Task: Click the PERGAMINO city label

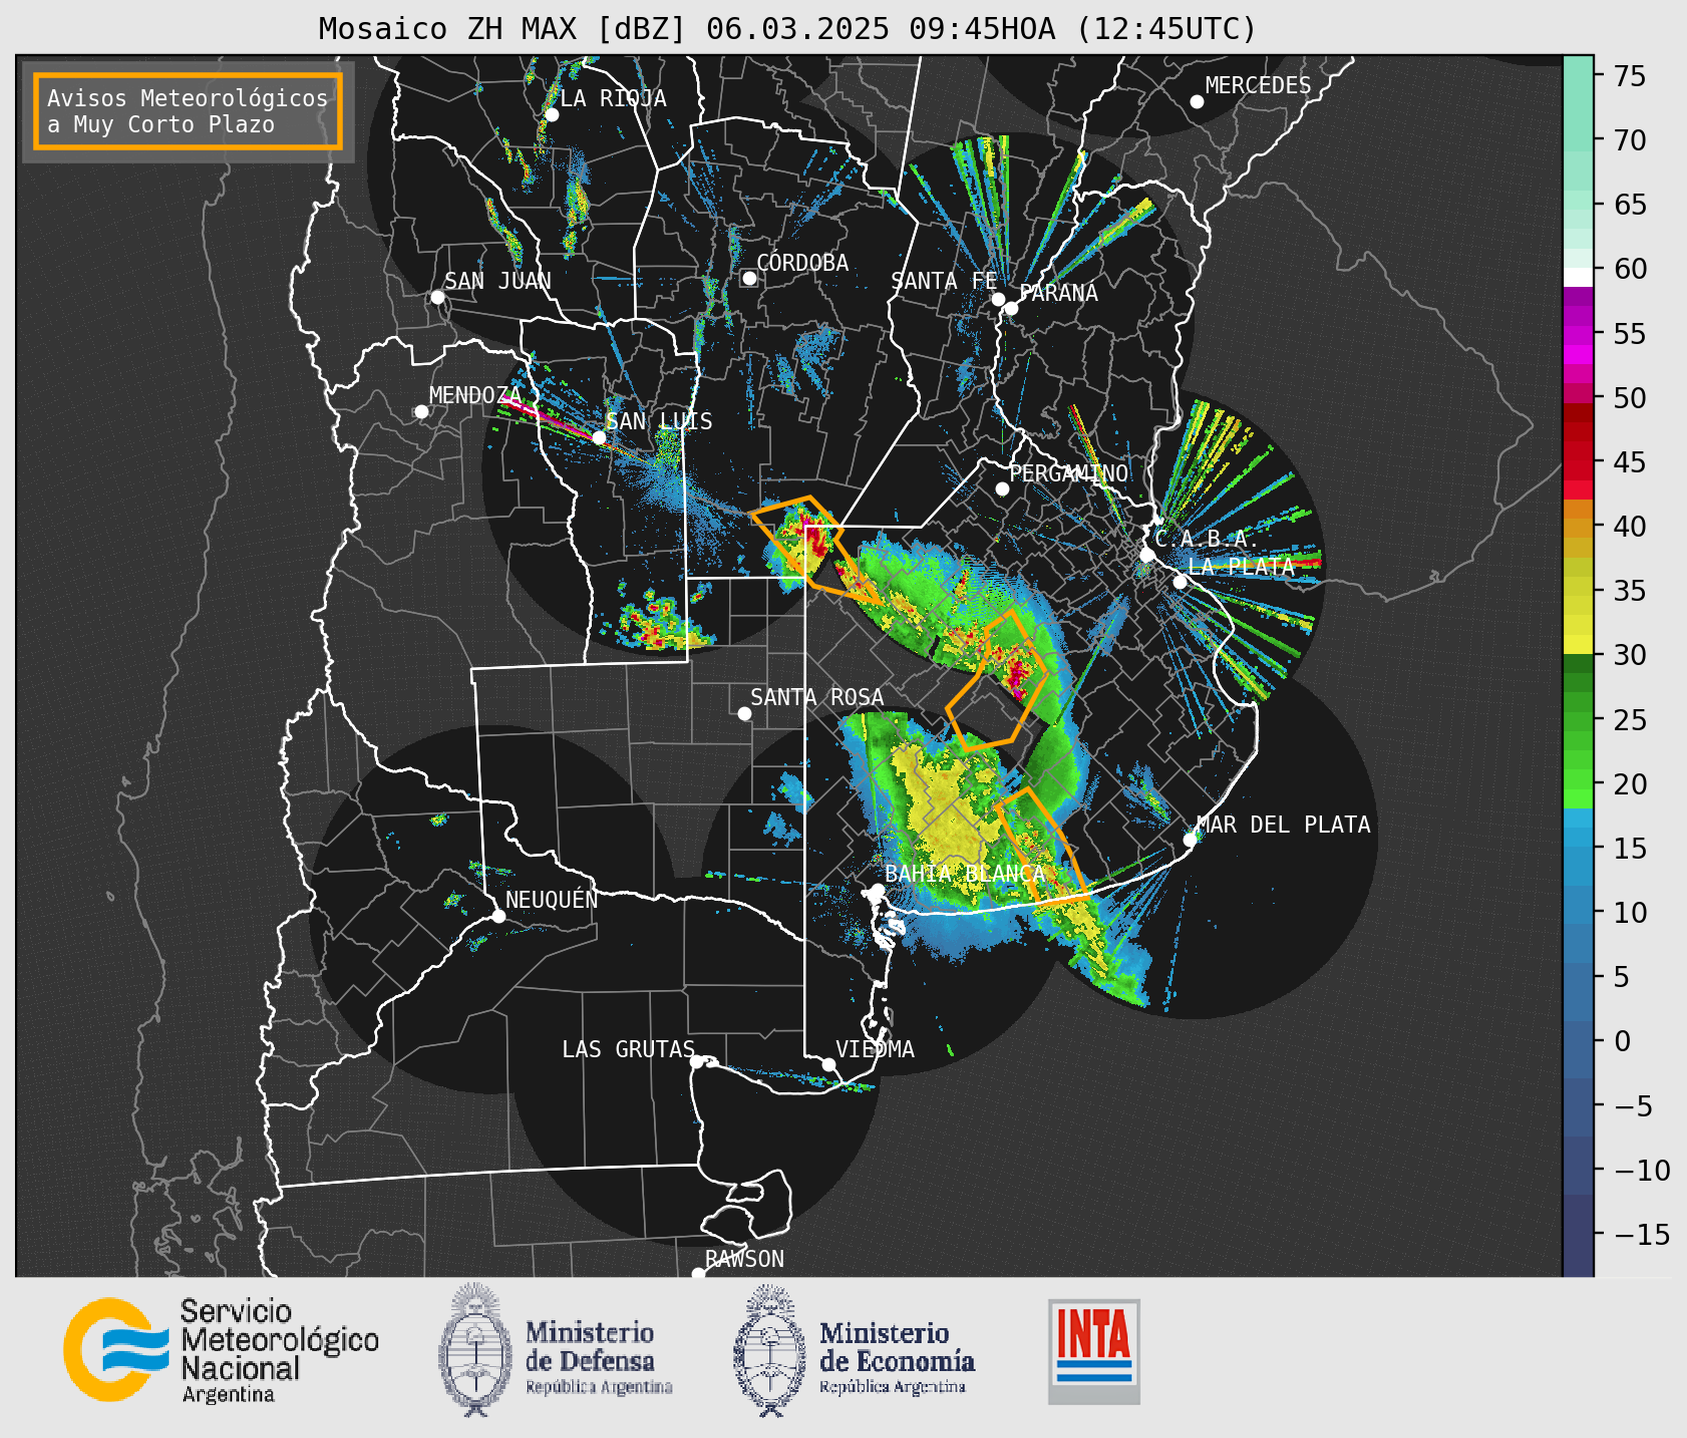Action: pos(1069,473)
